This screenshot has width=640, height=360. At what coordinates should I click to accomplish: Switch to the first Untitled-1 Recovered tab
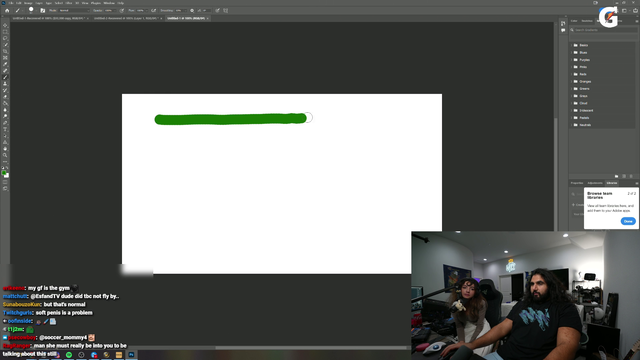click(x=49, y=18)
